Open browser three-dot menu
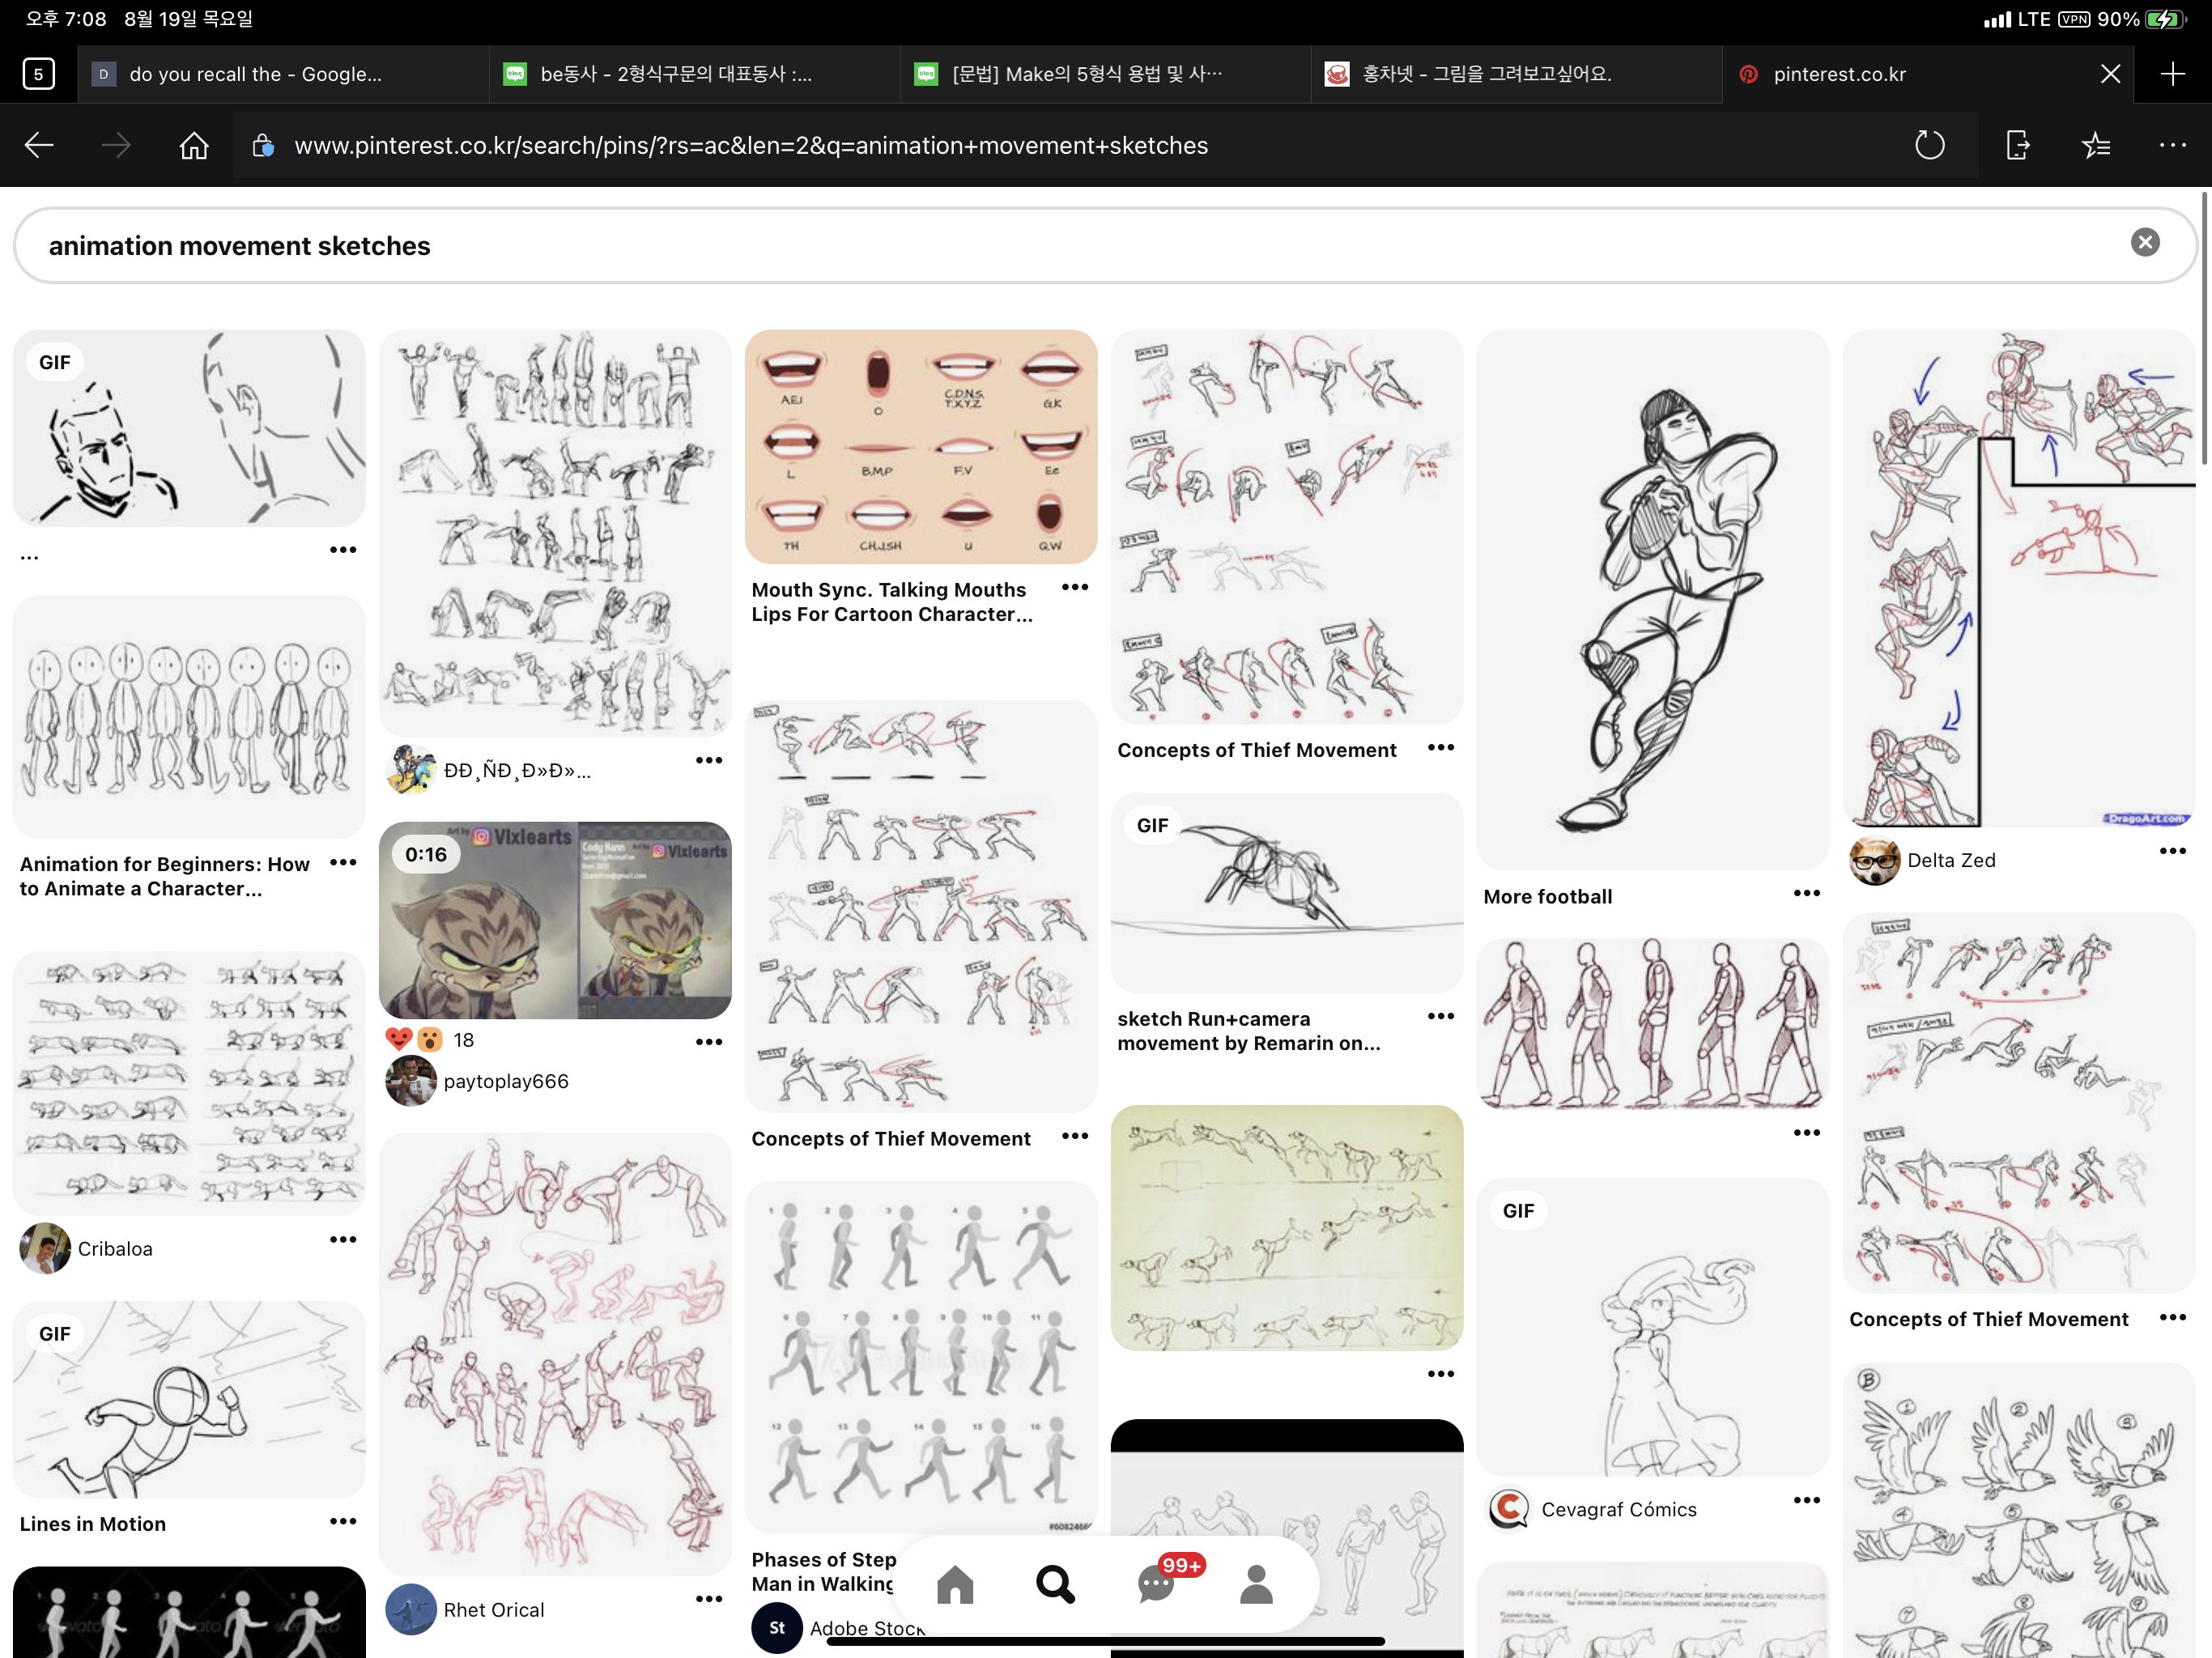The height and width of the screenshot is (1658, 2212). (x=2172, y=146)
